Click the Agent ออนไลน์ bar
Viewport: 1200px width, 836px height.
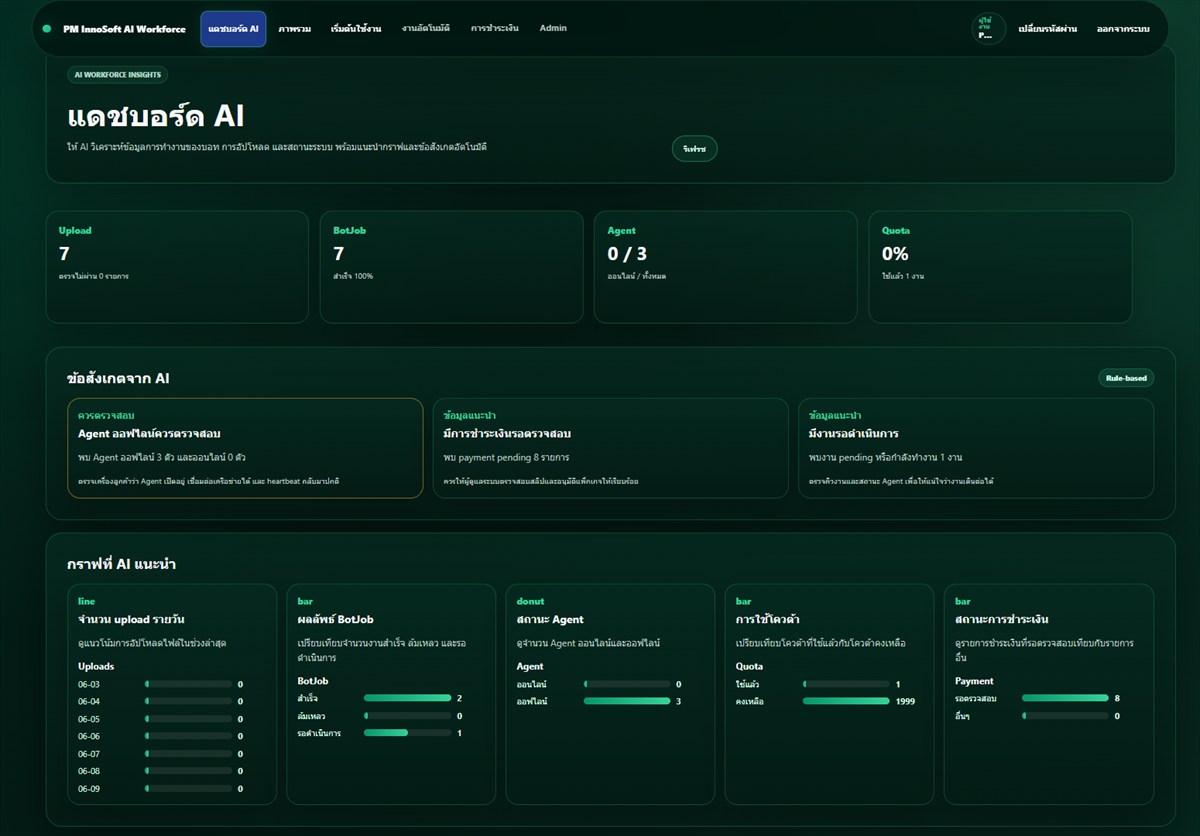tap(627, 684)
